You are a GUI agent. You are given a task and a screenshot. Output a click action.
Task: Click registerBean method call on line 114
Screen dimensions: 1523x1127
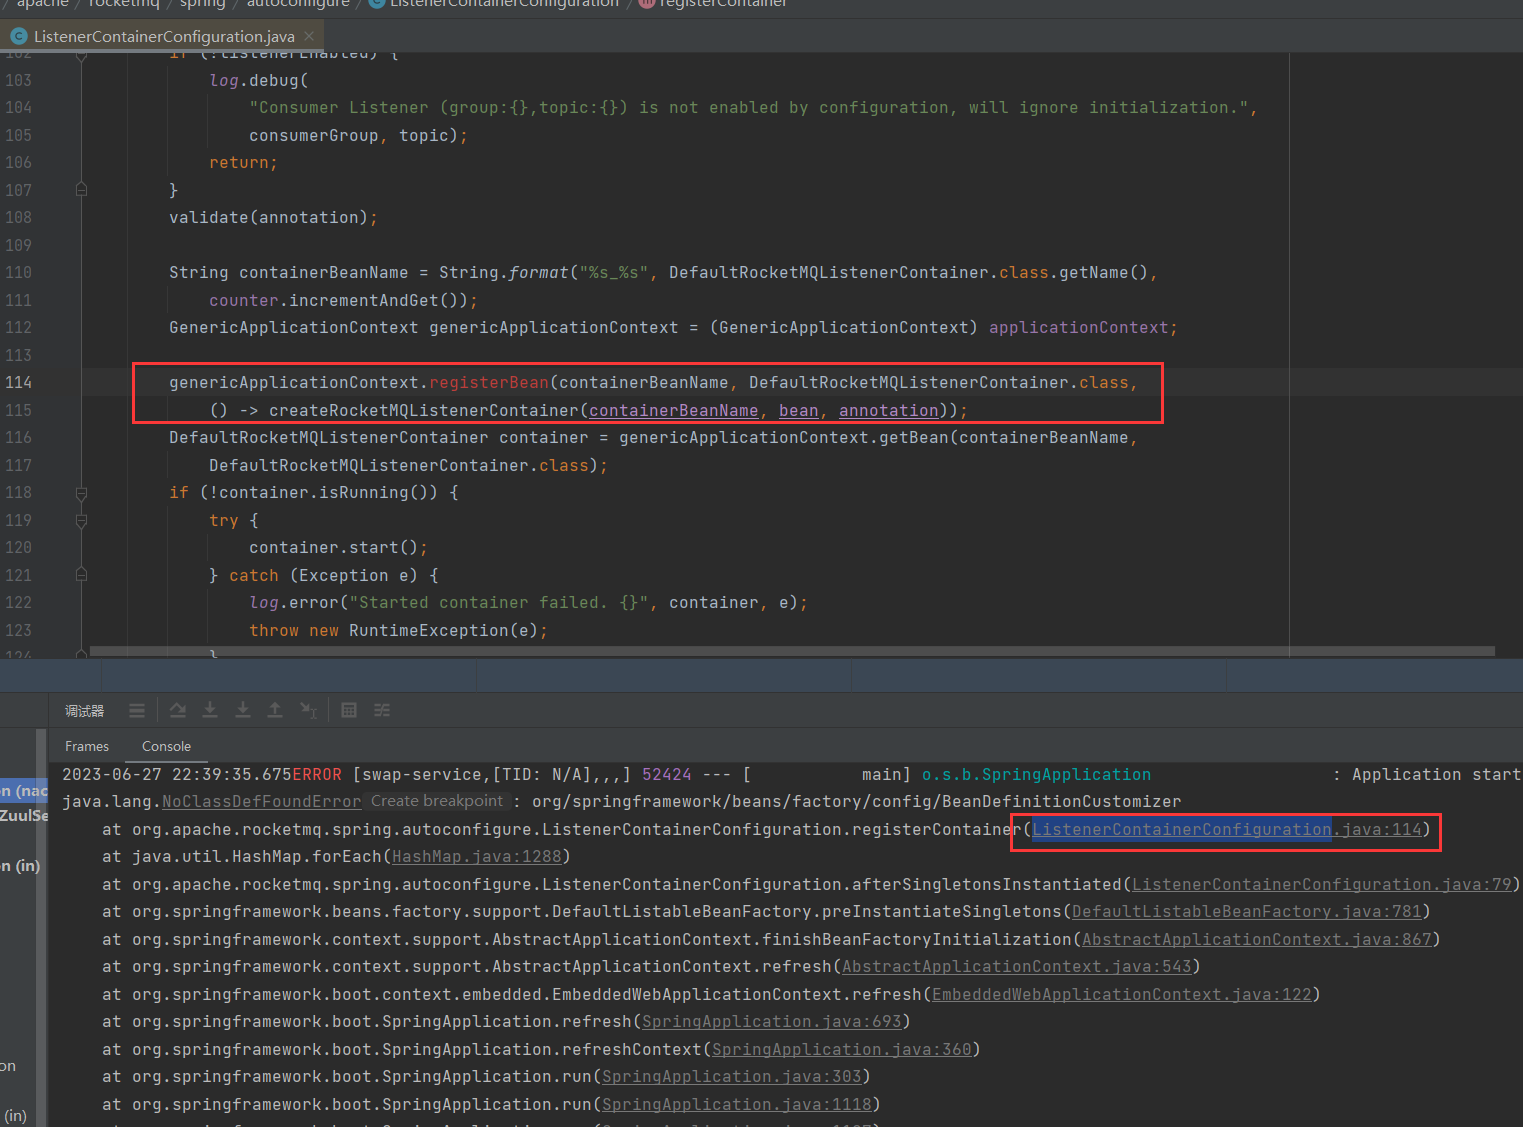[489, 383]
